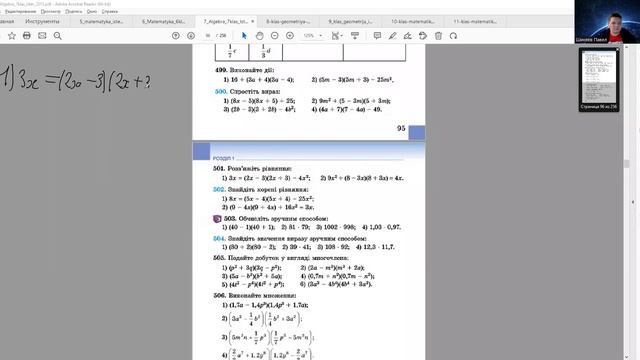The height and width of the screenshot is (360, 640).
Task: Click exercise number 500 in the PDF
Action: [221, 91]
